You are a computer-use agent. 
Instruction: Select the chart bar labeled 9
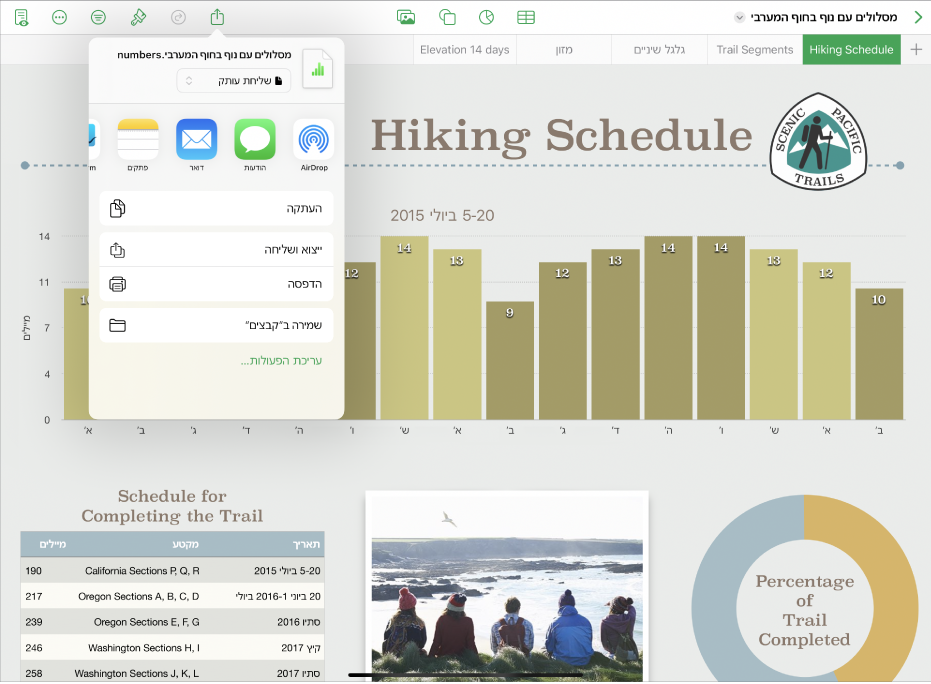[509, 360]
